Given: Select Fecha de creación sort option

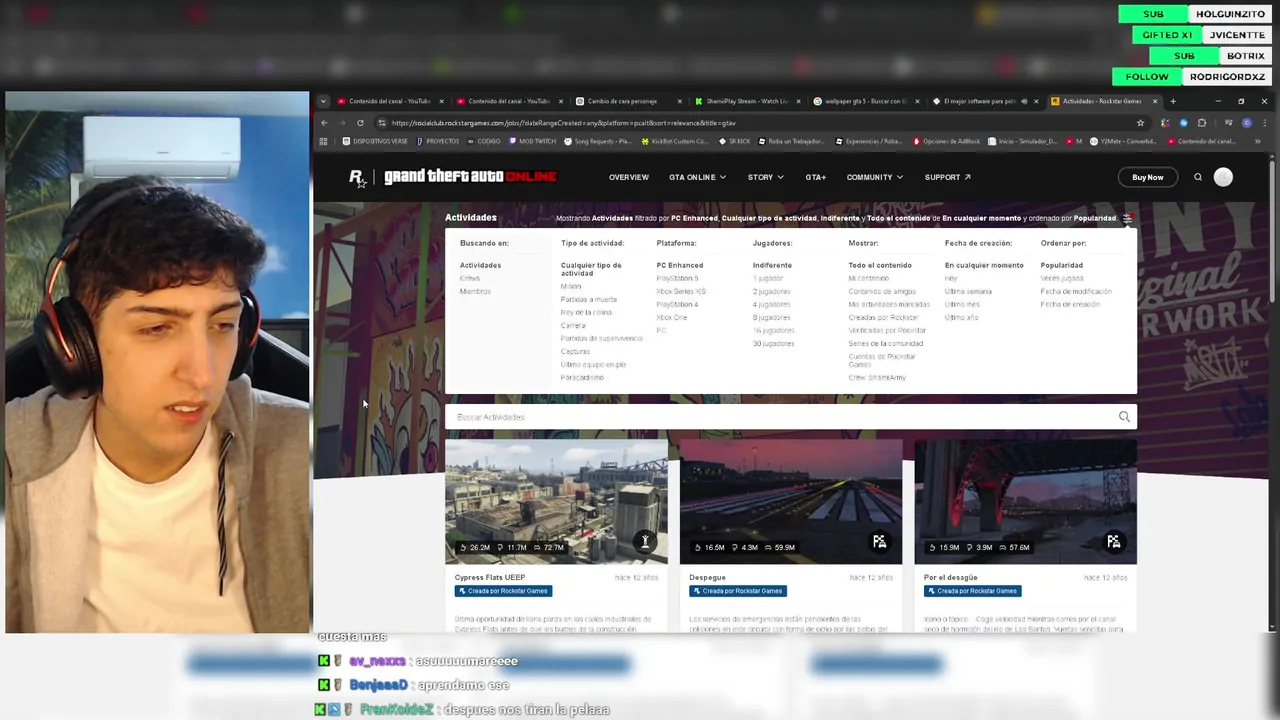Looking at the screenshot, I should 1070,304.
